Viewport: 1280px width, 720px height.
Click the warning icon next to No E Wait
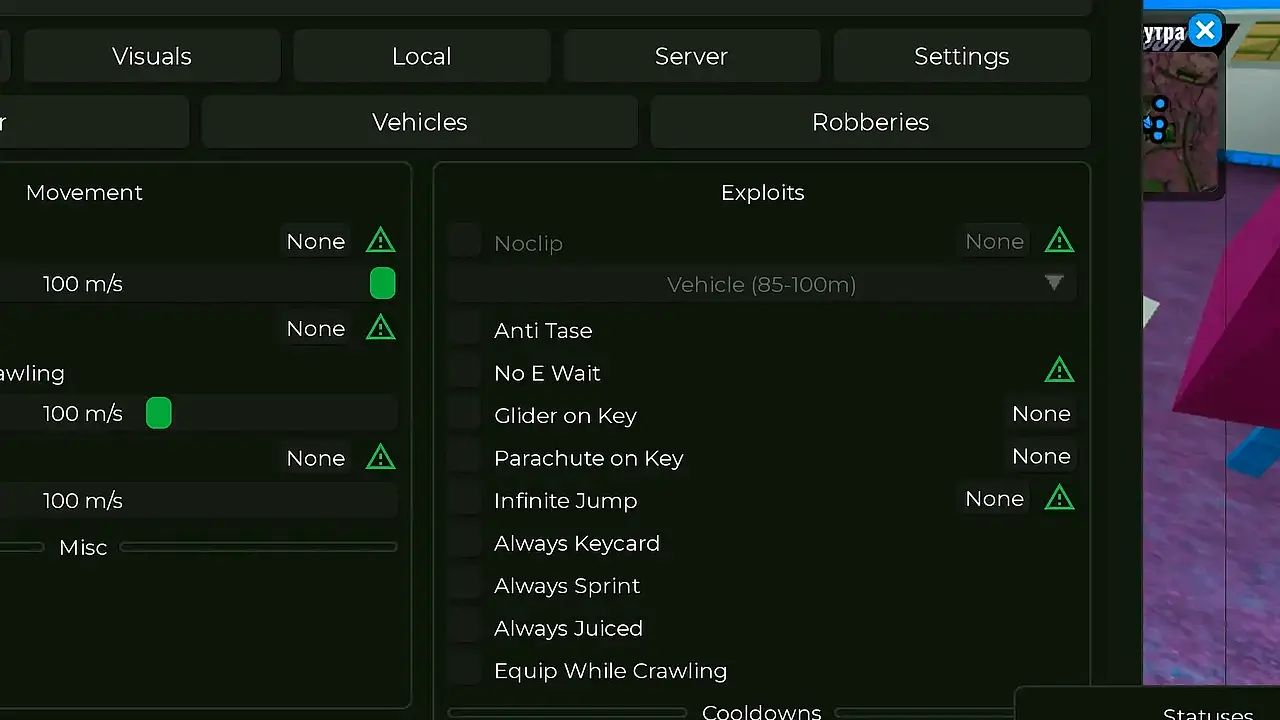pos(1059,371)
